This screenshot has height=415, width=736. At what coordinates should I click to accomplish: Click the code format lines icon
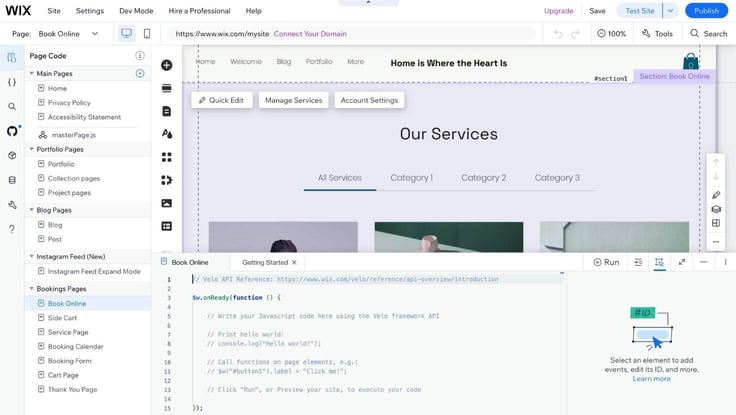point(638,262)
